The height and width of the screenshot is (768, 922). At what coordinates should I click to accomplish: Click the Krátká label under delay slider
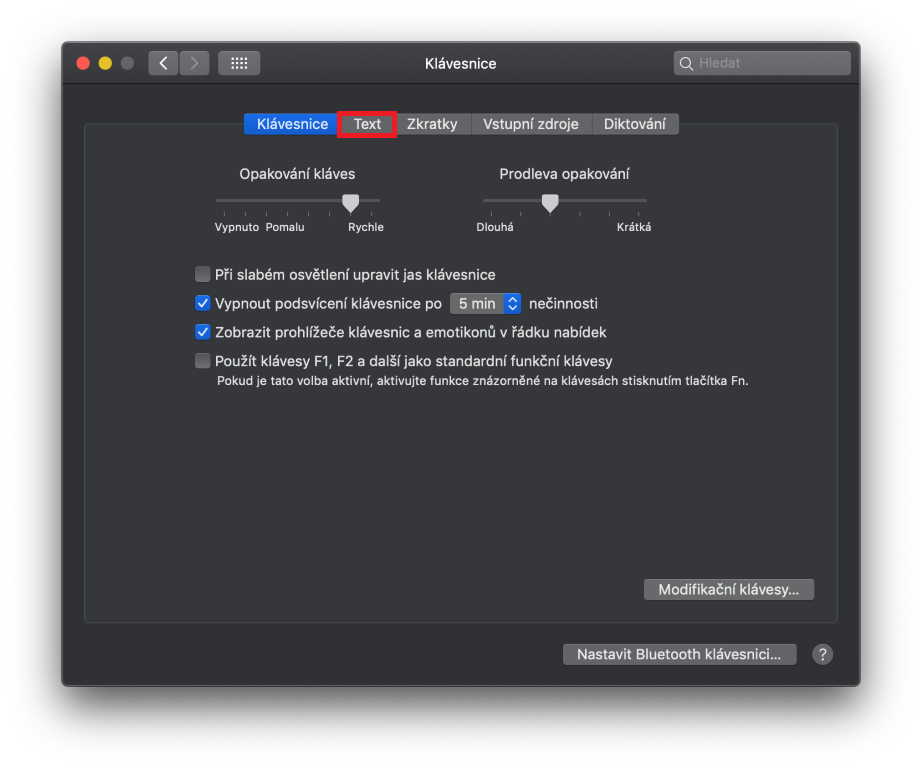634,227
